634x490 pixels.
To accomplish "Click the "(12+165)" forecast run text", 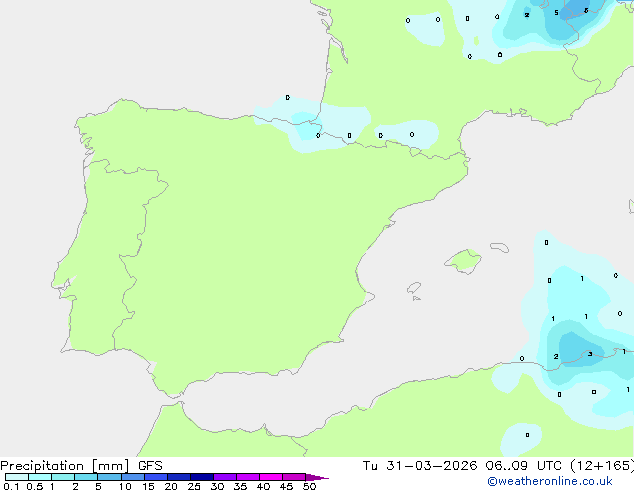I will tap(602, 466).
